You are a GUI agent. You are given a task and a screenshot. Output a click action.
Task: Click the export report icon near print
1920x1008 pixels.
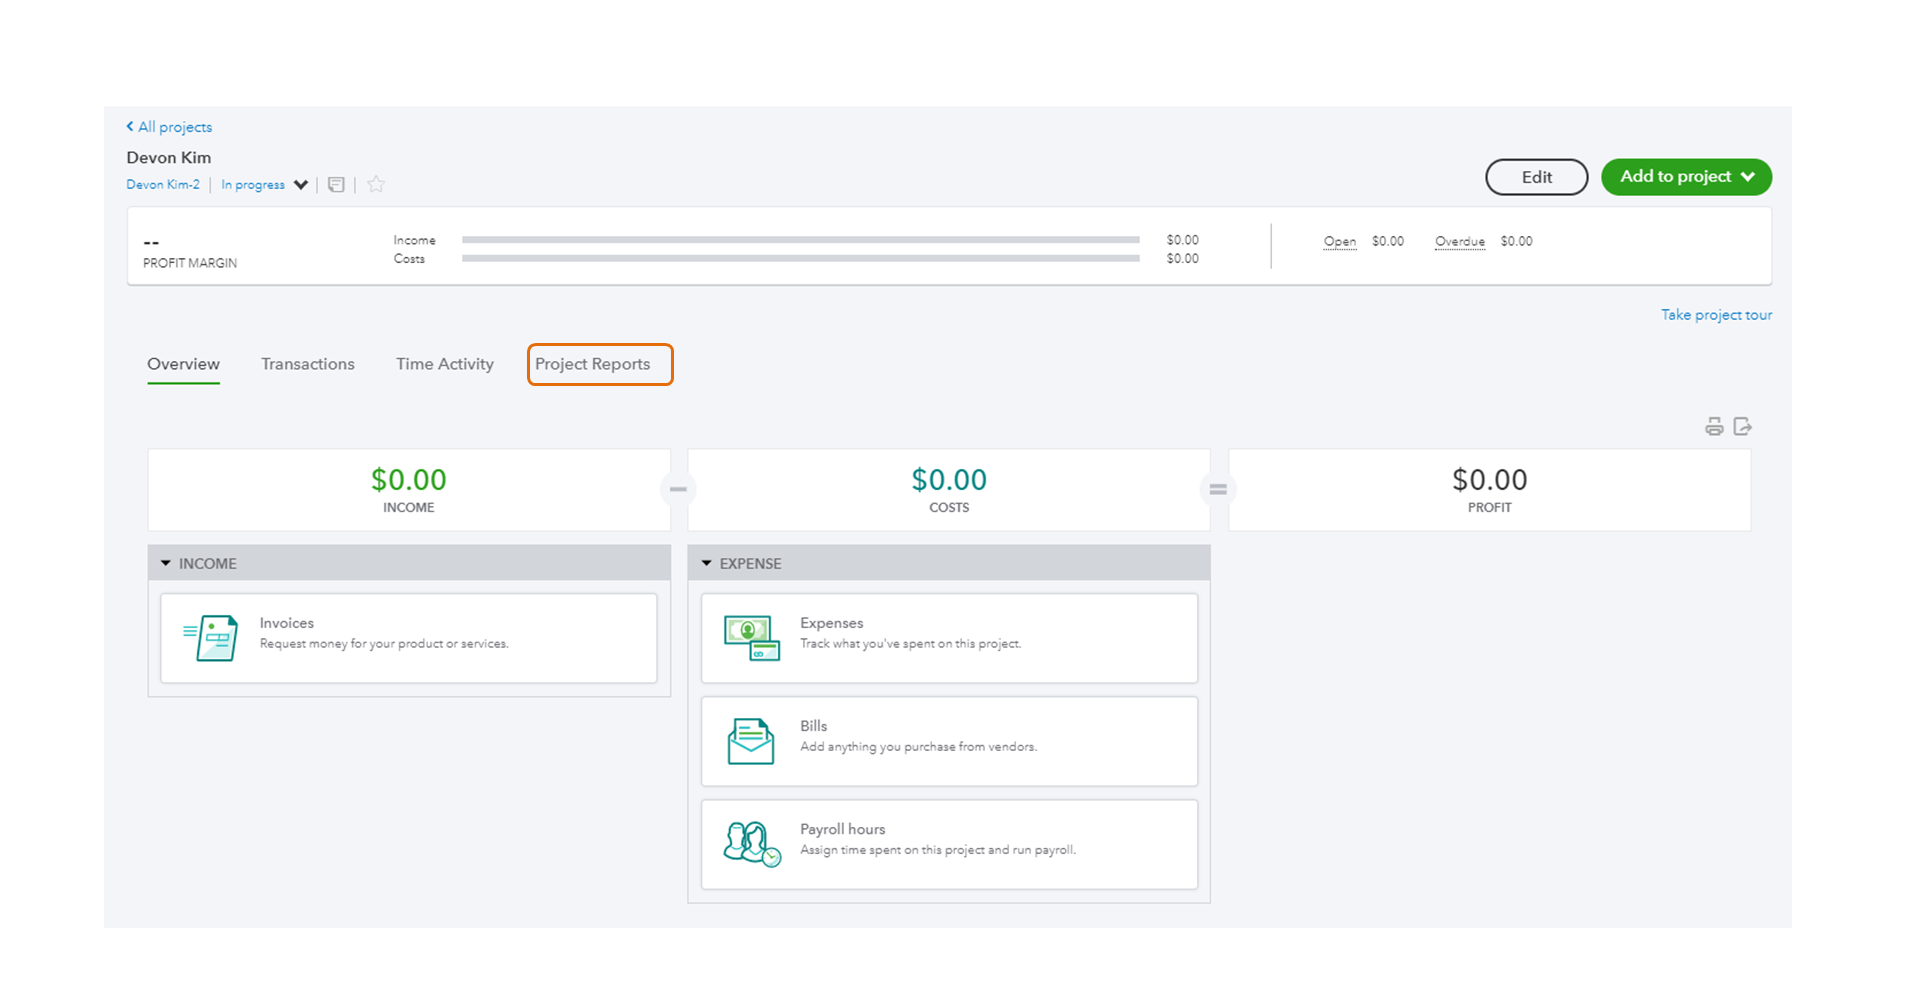[1744, 425]
